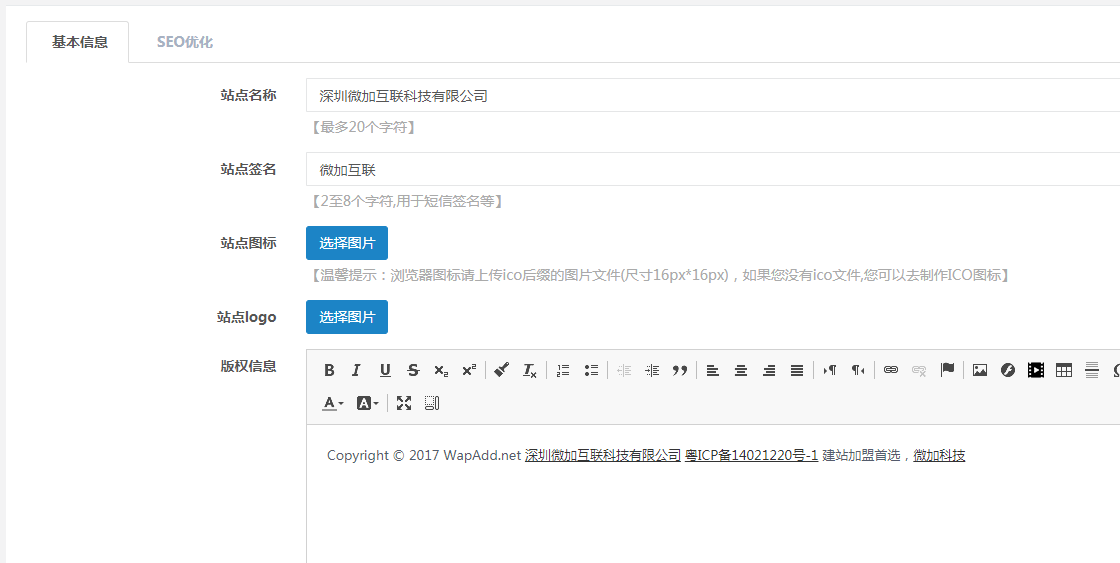Open the text color dropdown
Screen dimensions: 1120x563
[333, 403]
